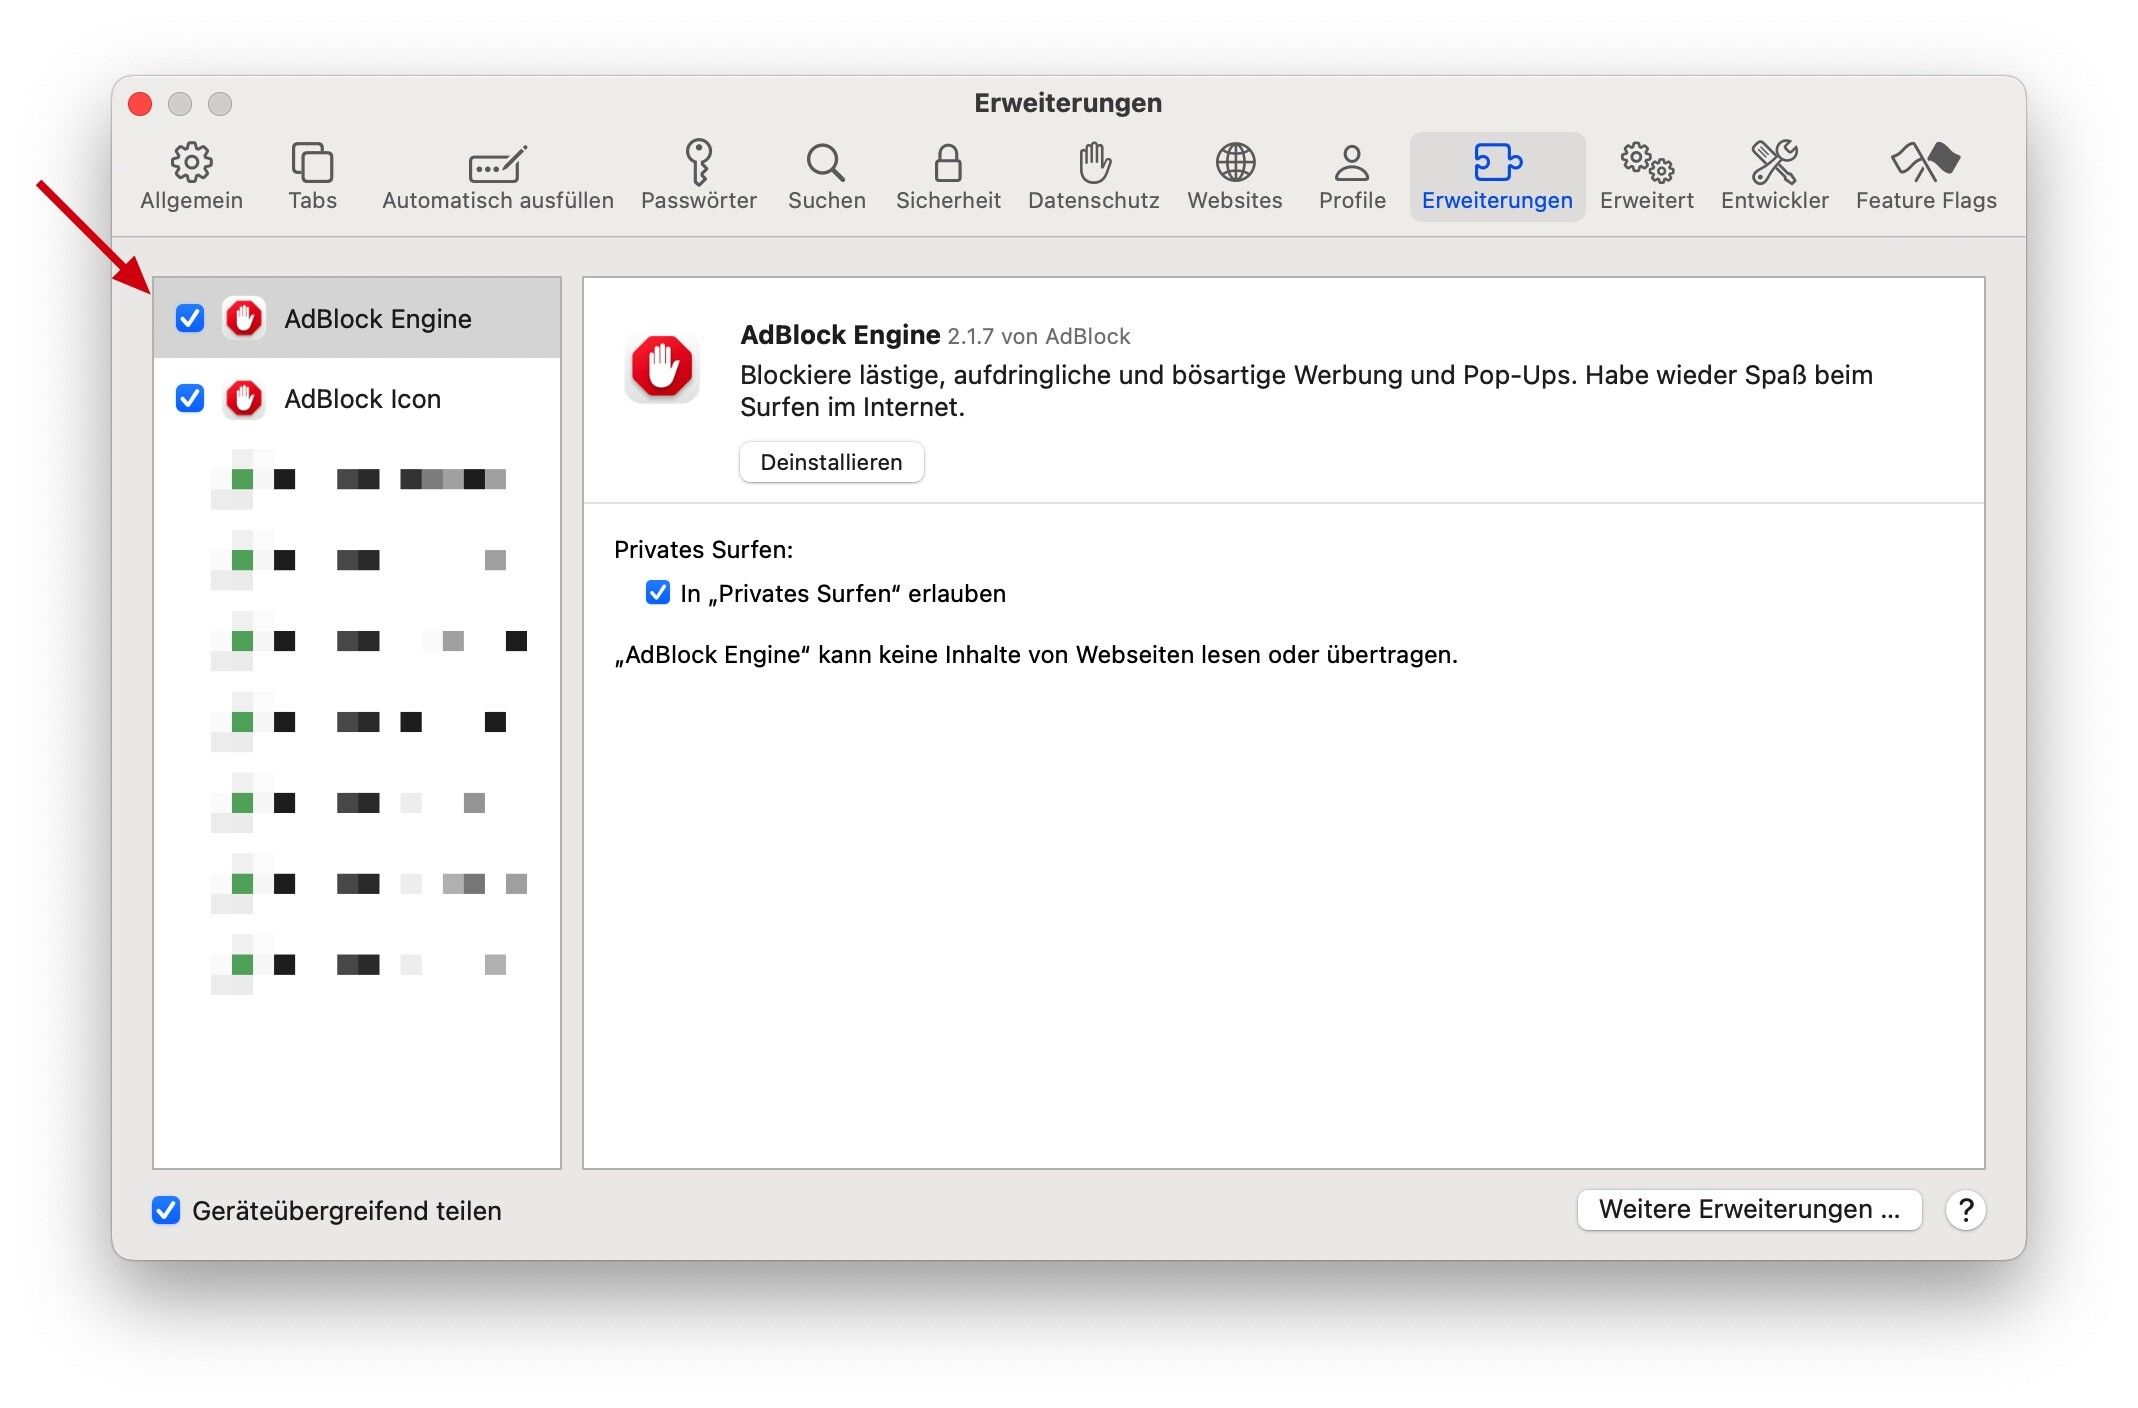This screenshot has height=1408, width=2138.
Task: Open help with question mark button
Action: pos(1965,1210)
